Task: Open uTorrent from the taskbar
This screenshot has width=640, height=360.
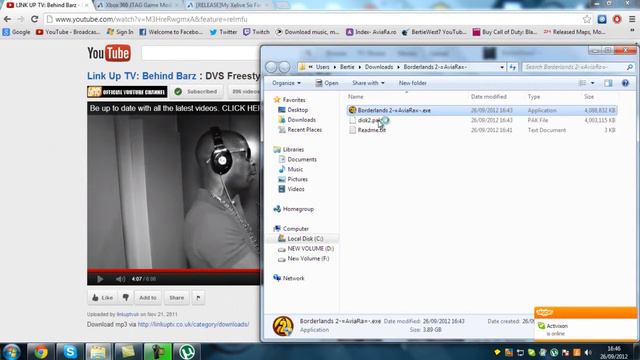Action: [187, 351]
